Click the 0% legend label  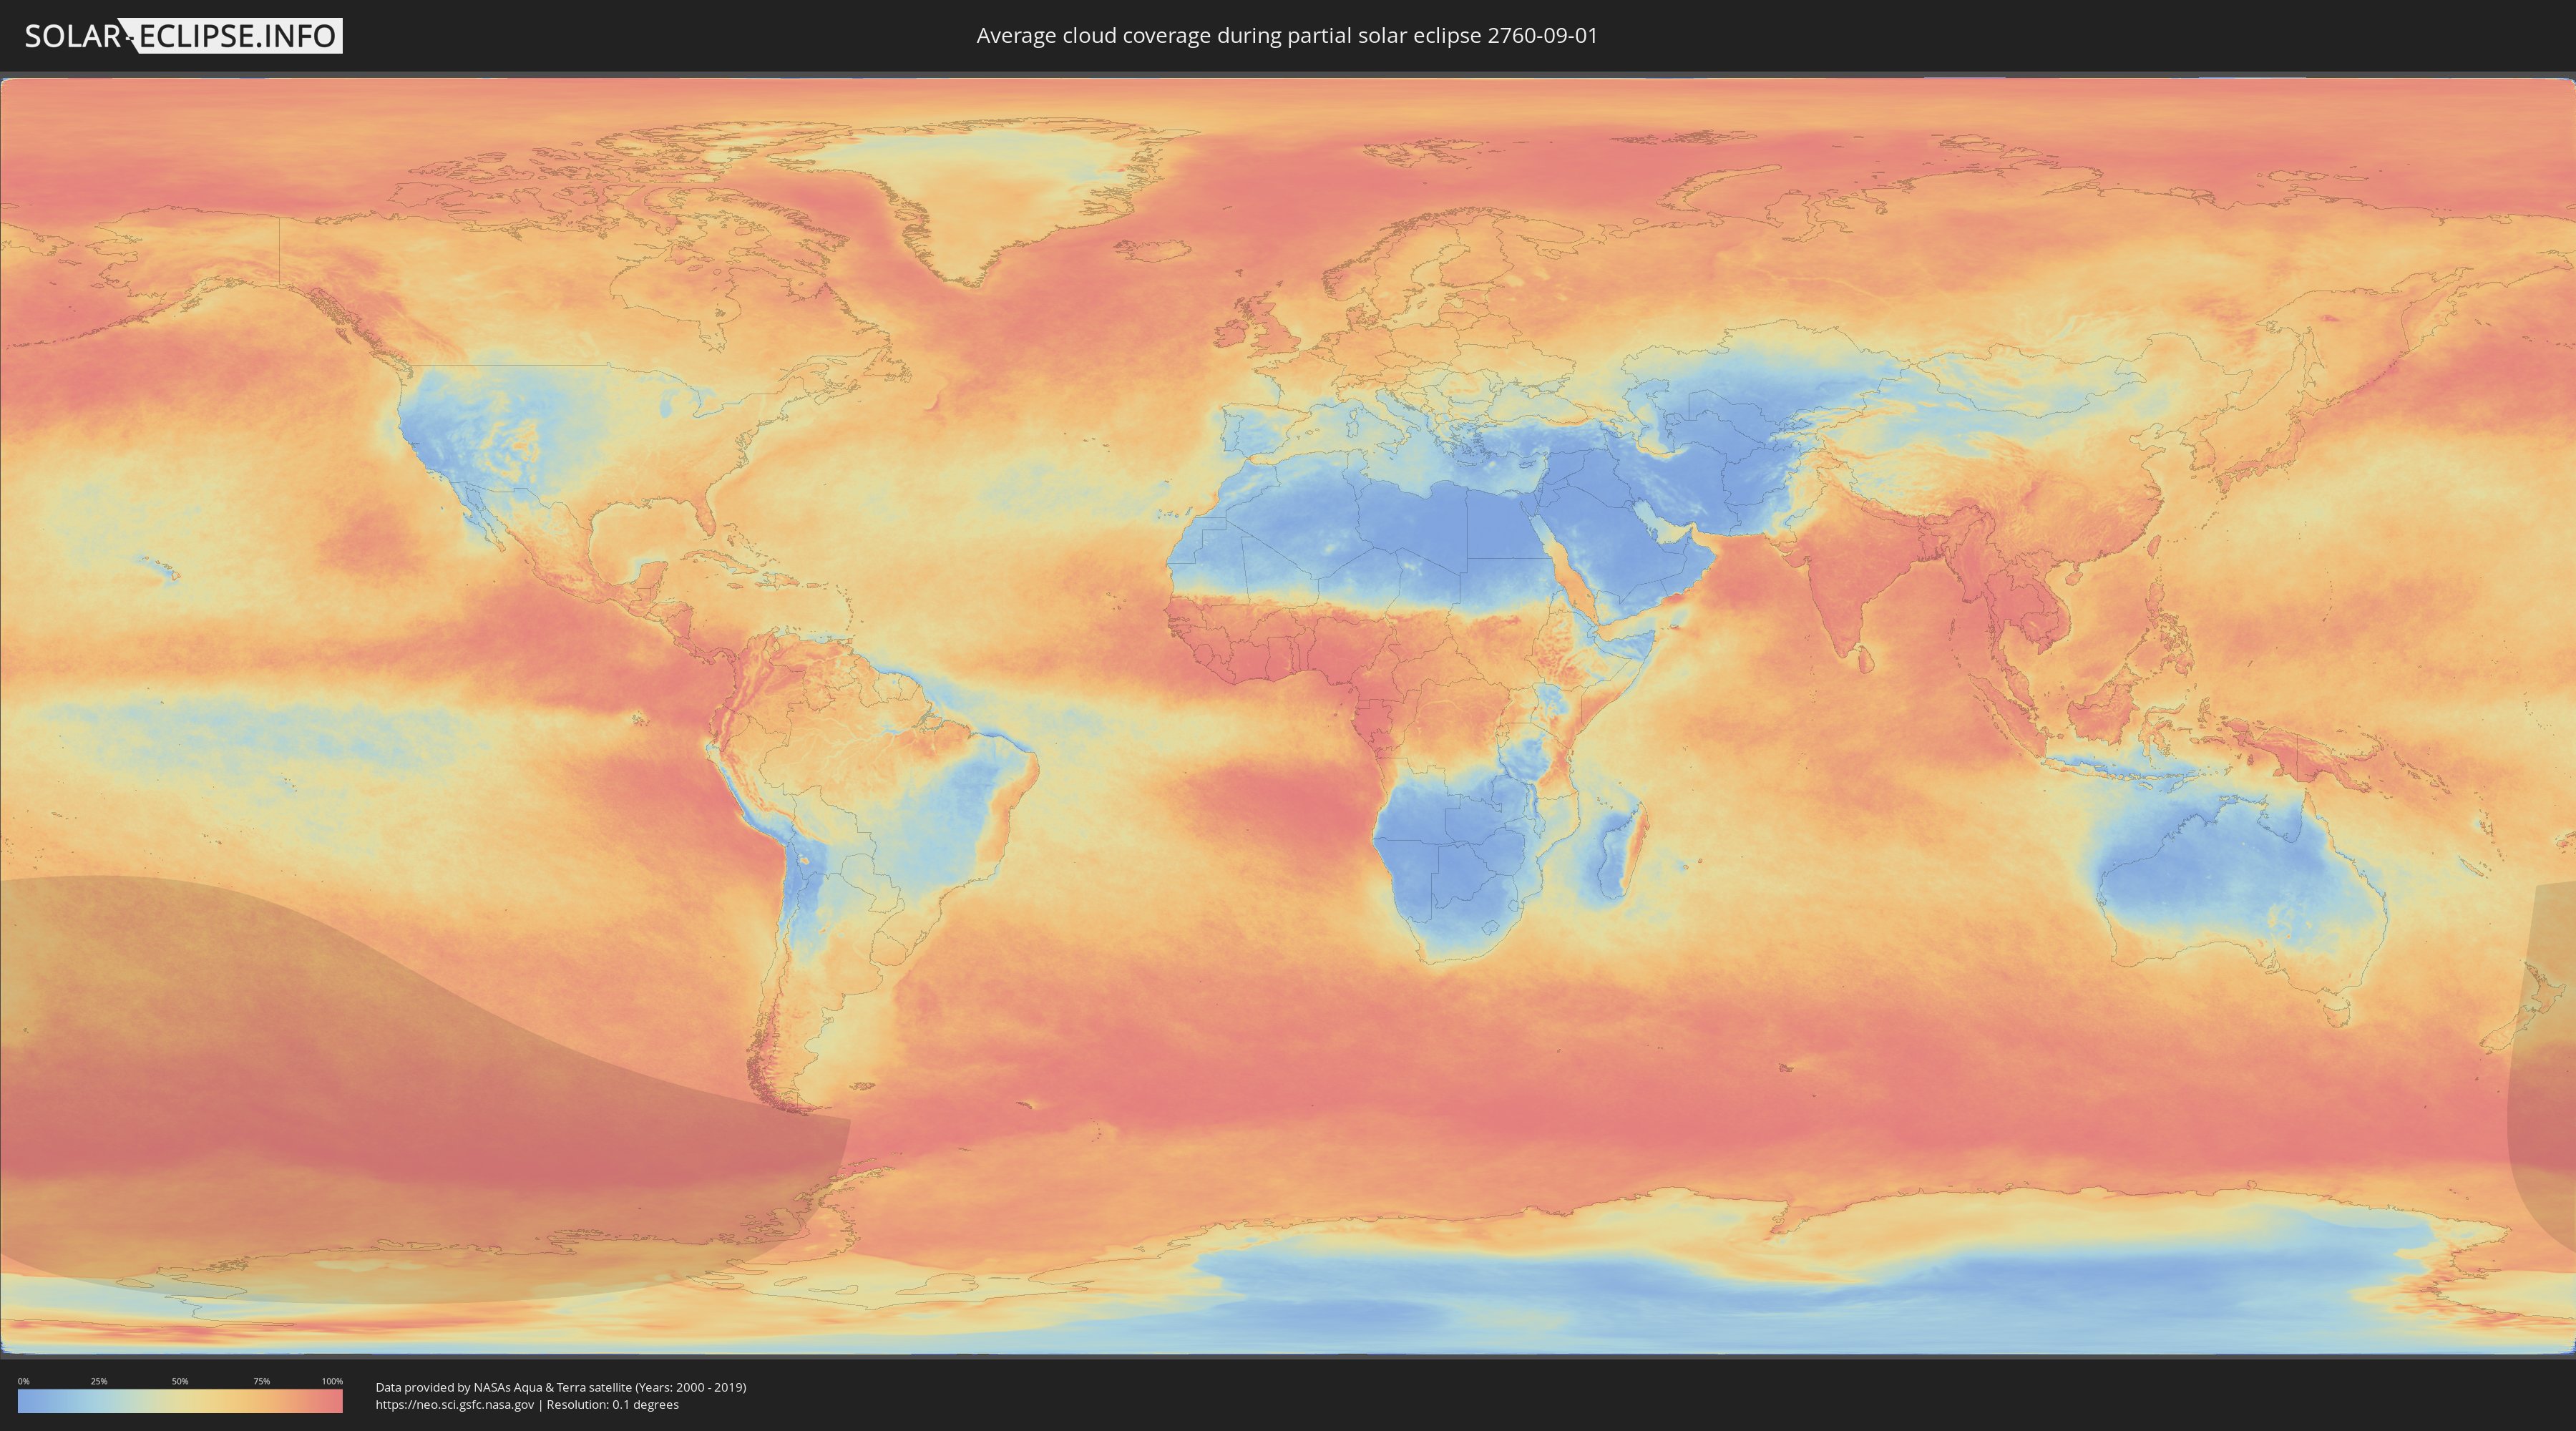[x=23, y=1381]
